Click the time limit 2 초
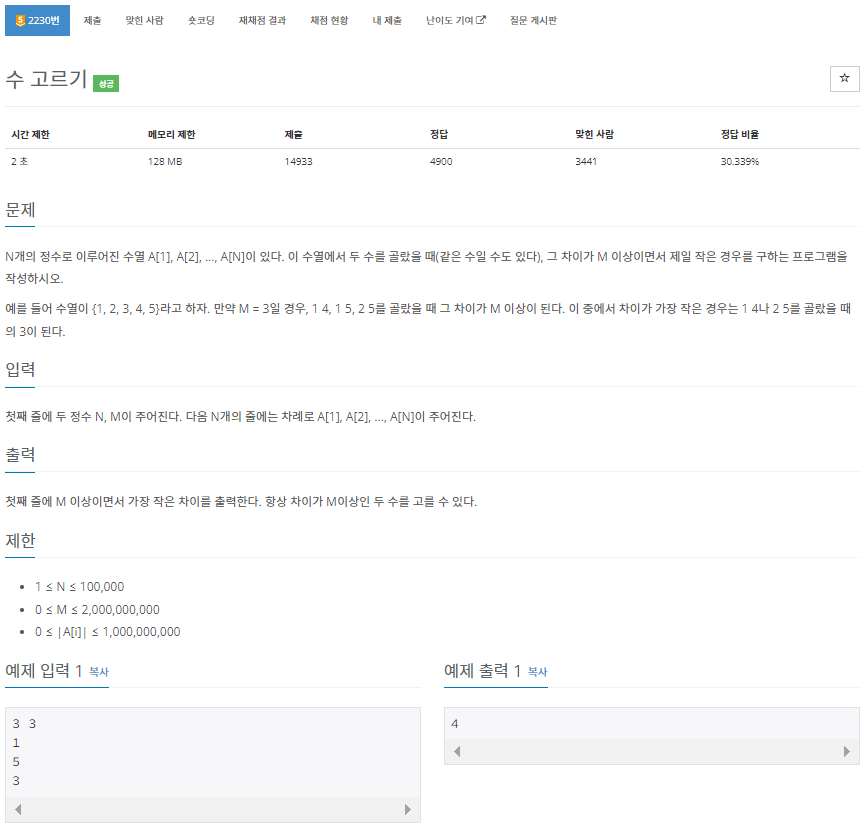The height and width of the screenshot is (828, 868). (19, 162)
